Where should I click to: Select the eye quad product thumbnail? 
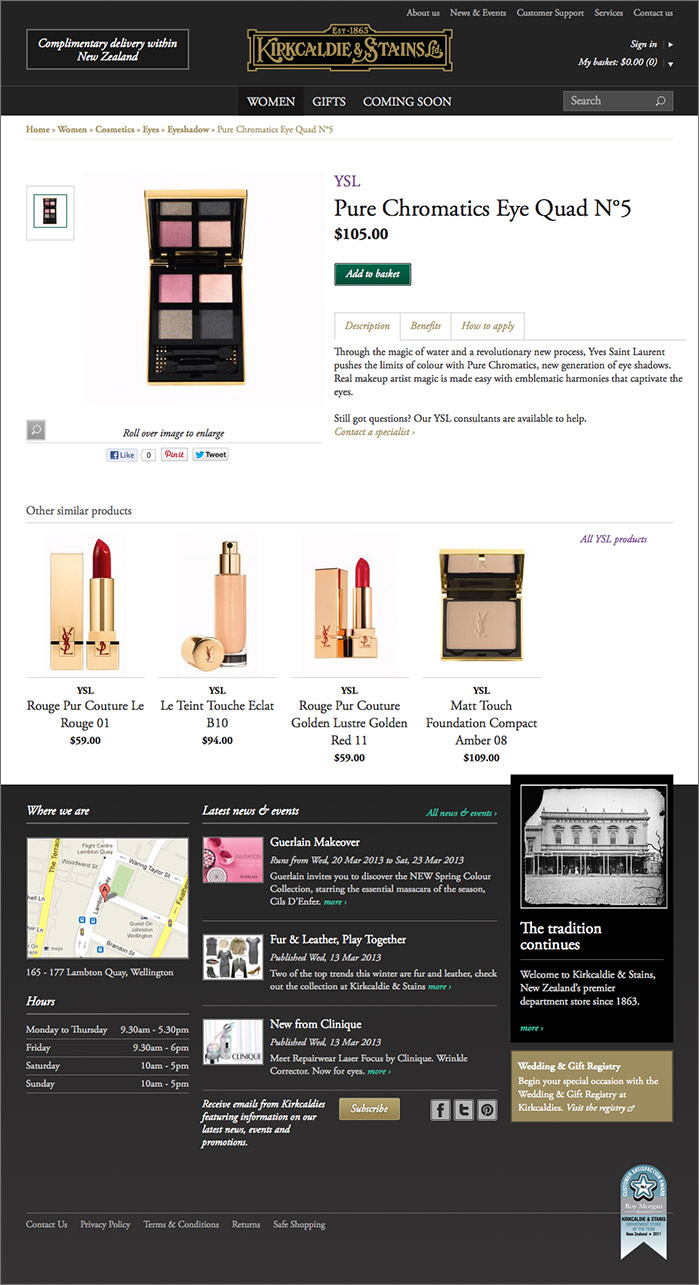tap(50, 212)
